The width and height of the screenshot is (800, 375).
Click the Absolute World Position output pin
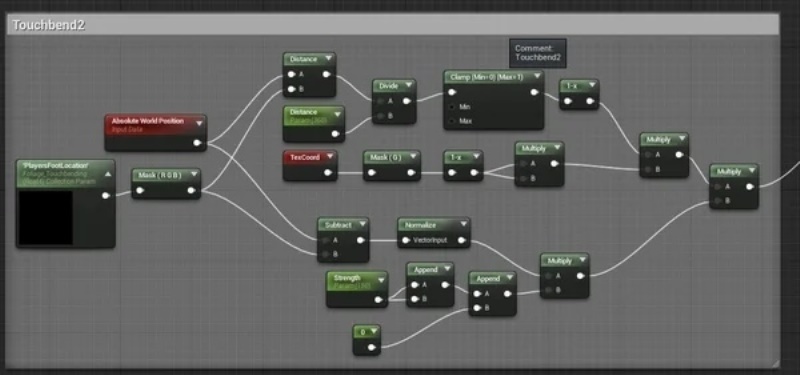click(x=197, y=143)
